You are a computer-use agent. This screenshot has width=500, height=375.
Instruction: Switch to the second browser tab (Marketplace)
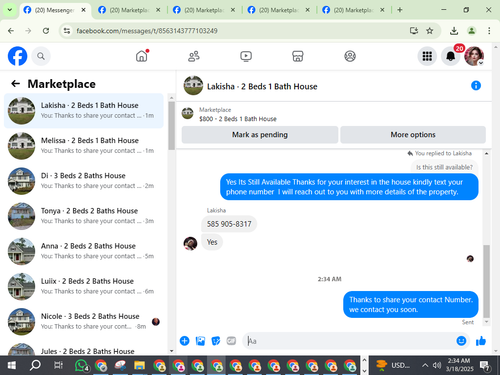(x=129, y=10)
